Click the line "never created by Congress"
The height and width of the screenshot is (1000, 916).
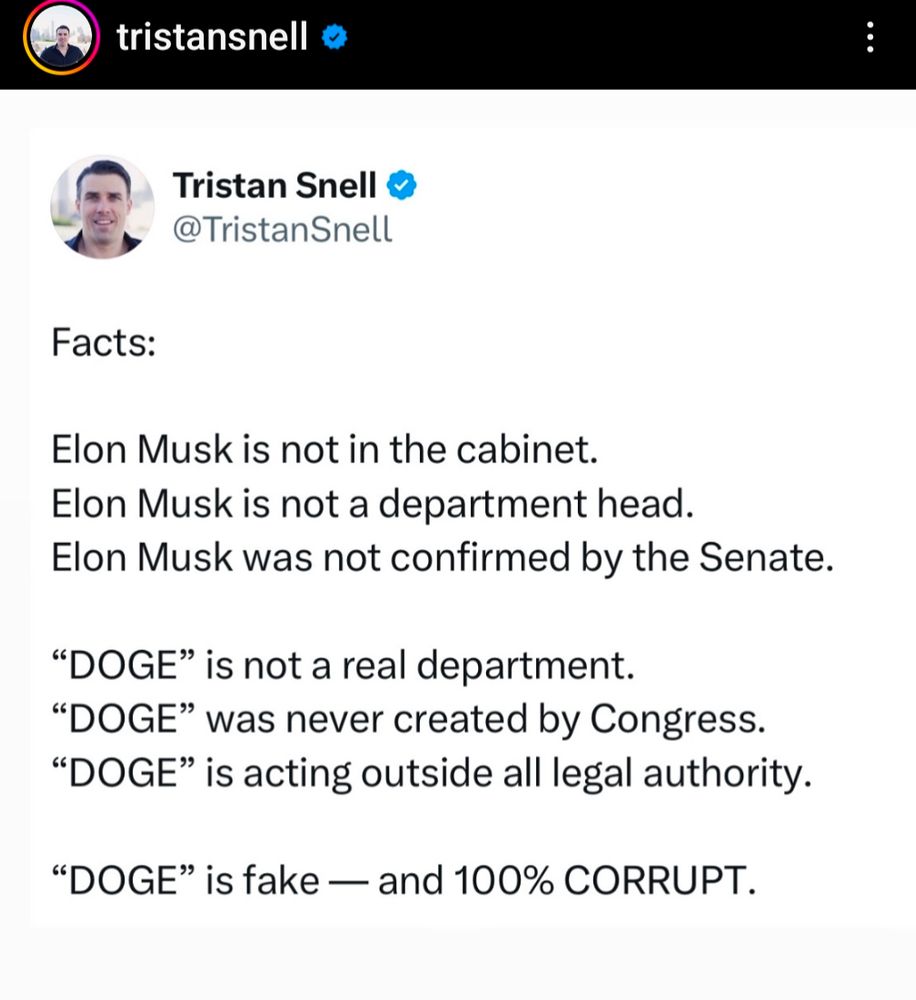408,719
